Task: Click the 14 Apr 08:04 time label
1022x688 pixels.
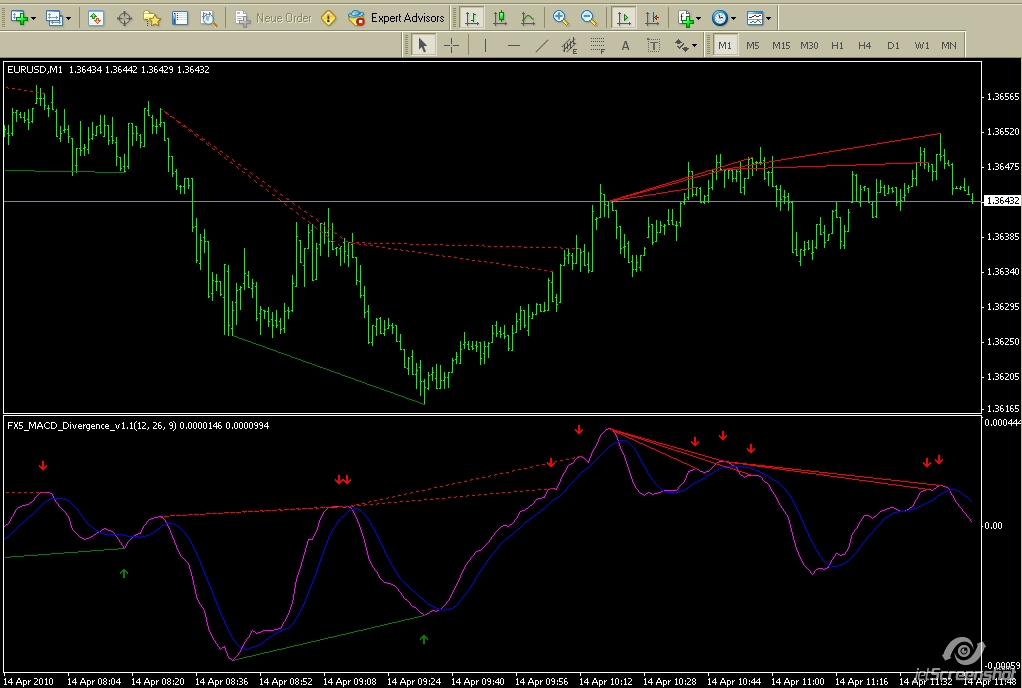Action: point(94,681)
